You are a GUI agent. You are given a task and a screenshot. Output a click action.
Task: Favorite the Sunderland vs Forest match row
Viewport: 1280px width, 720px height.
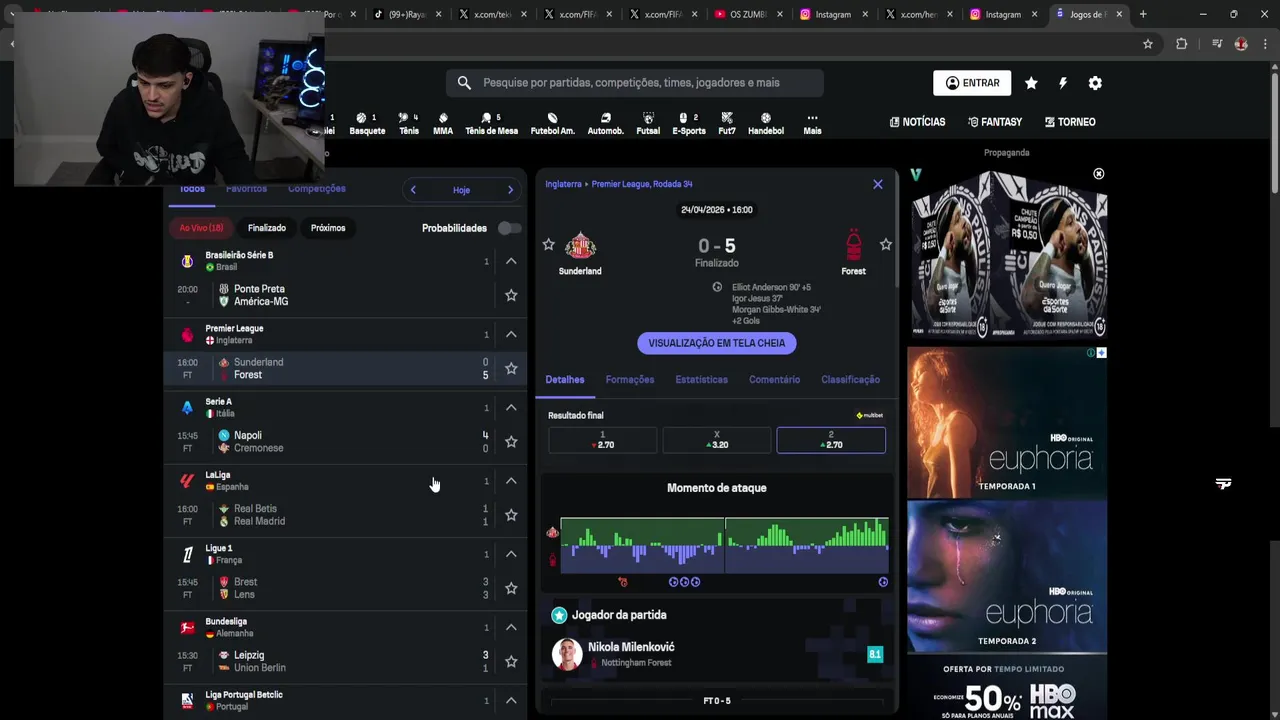click(511, 368)
